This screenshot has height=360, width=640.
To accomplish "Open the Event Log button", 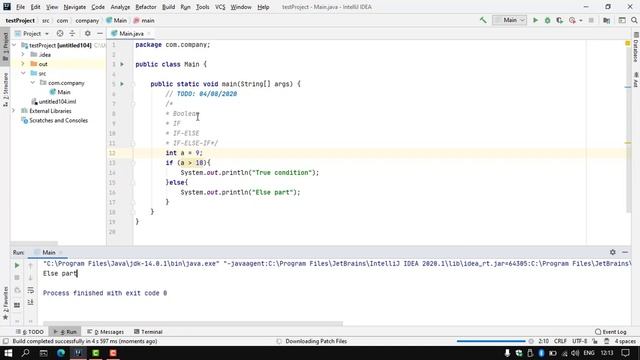I will click(x=611, y=331).
